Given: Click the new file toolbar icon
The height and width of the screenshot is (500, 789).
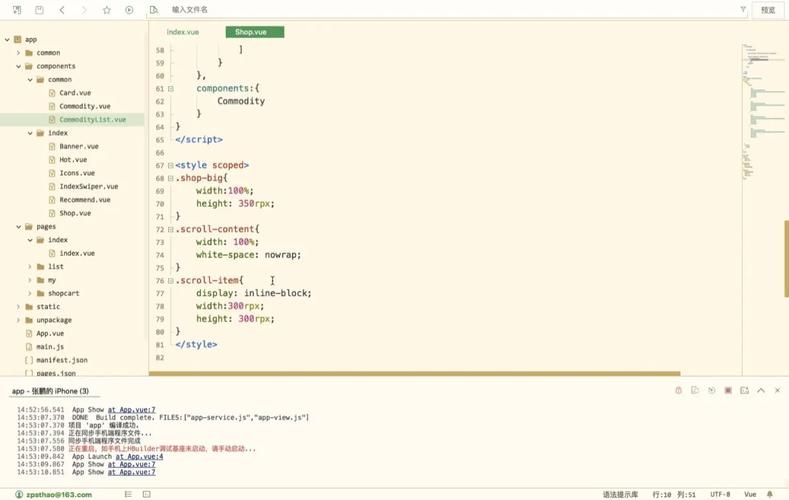Looking at the screenshot, I should [x=17, y=10].
